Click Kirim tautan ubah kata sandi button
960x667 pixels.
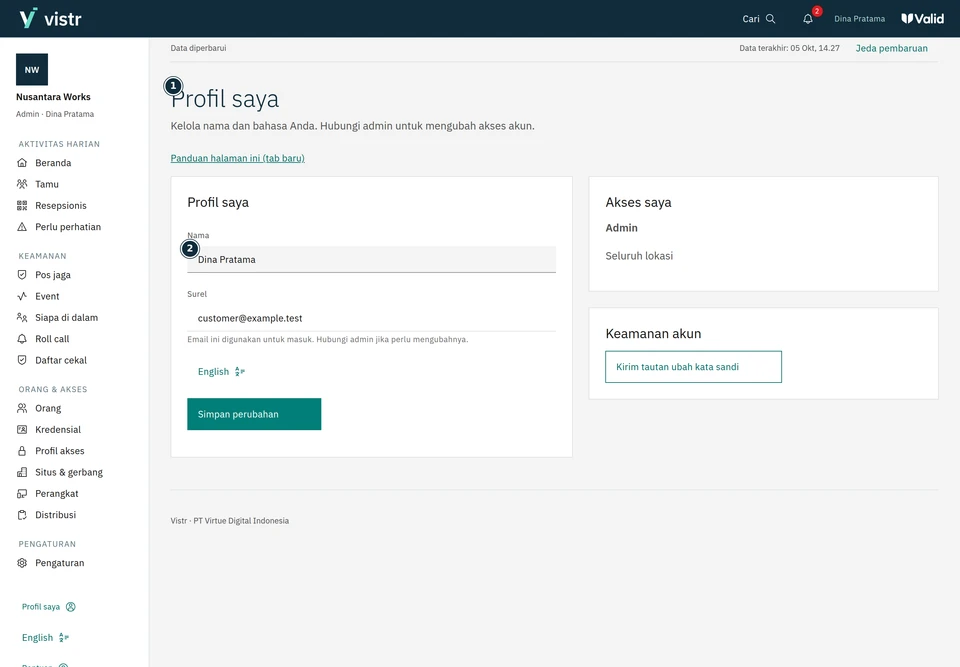(x=693, y=367)
